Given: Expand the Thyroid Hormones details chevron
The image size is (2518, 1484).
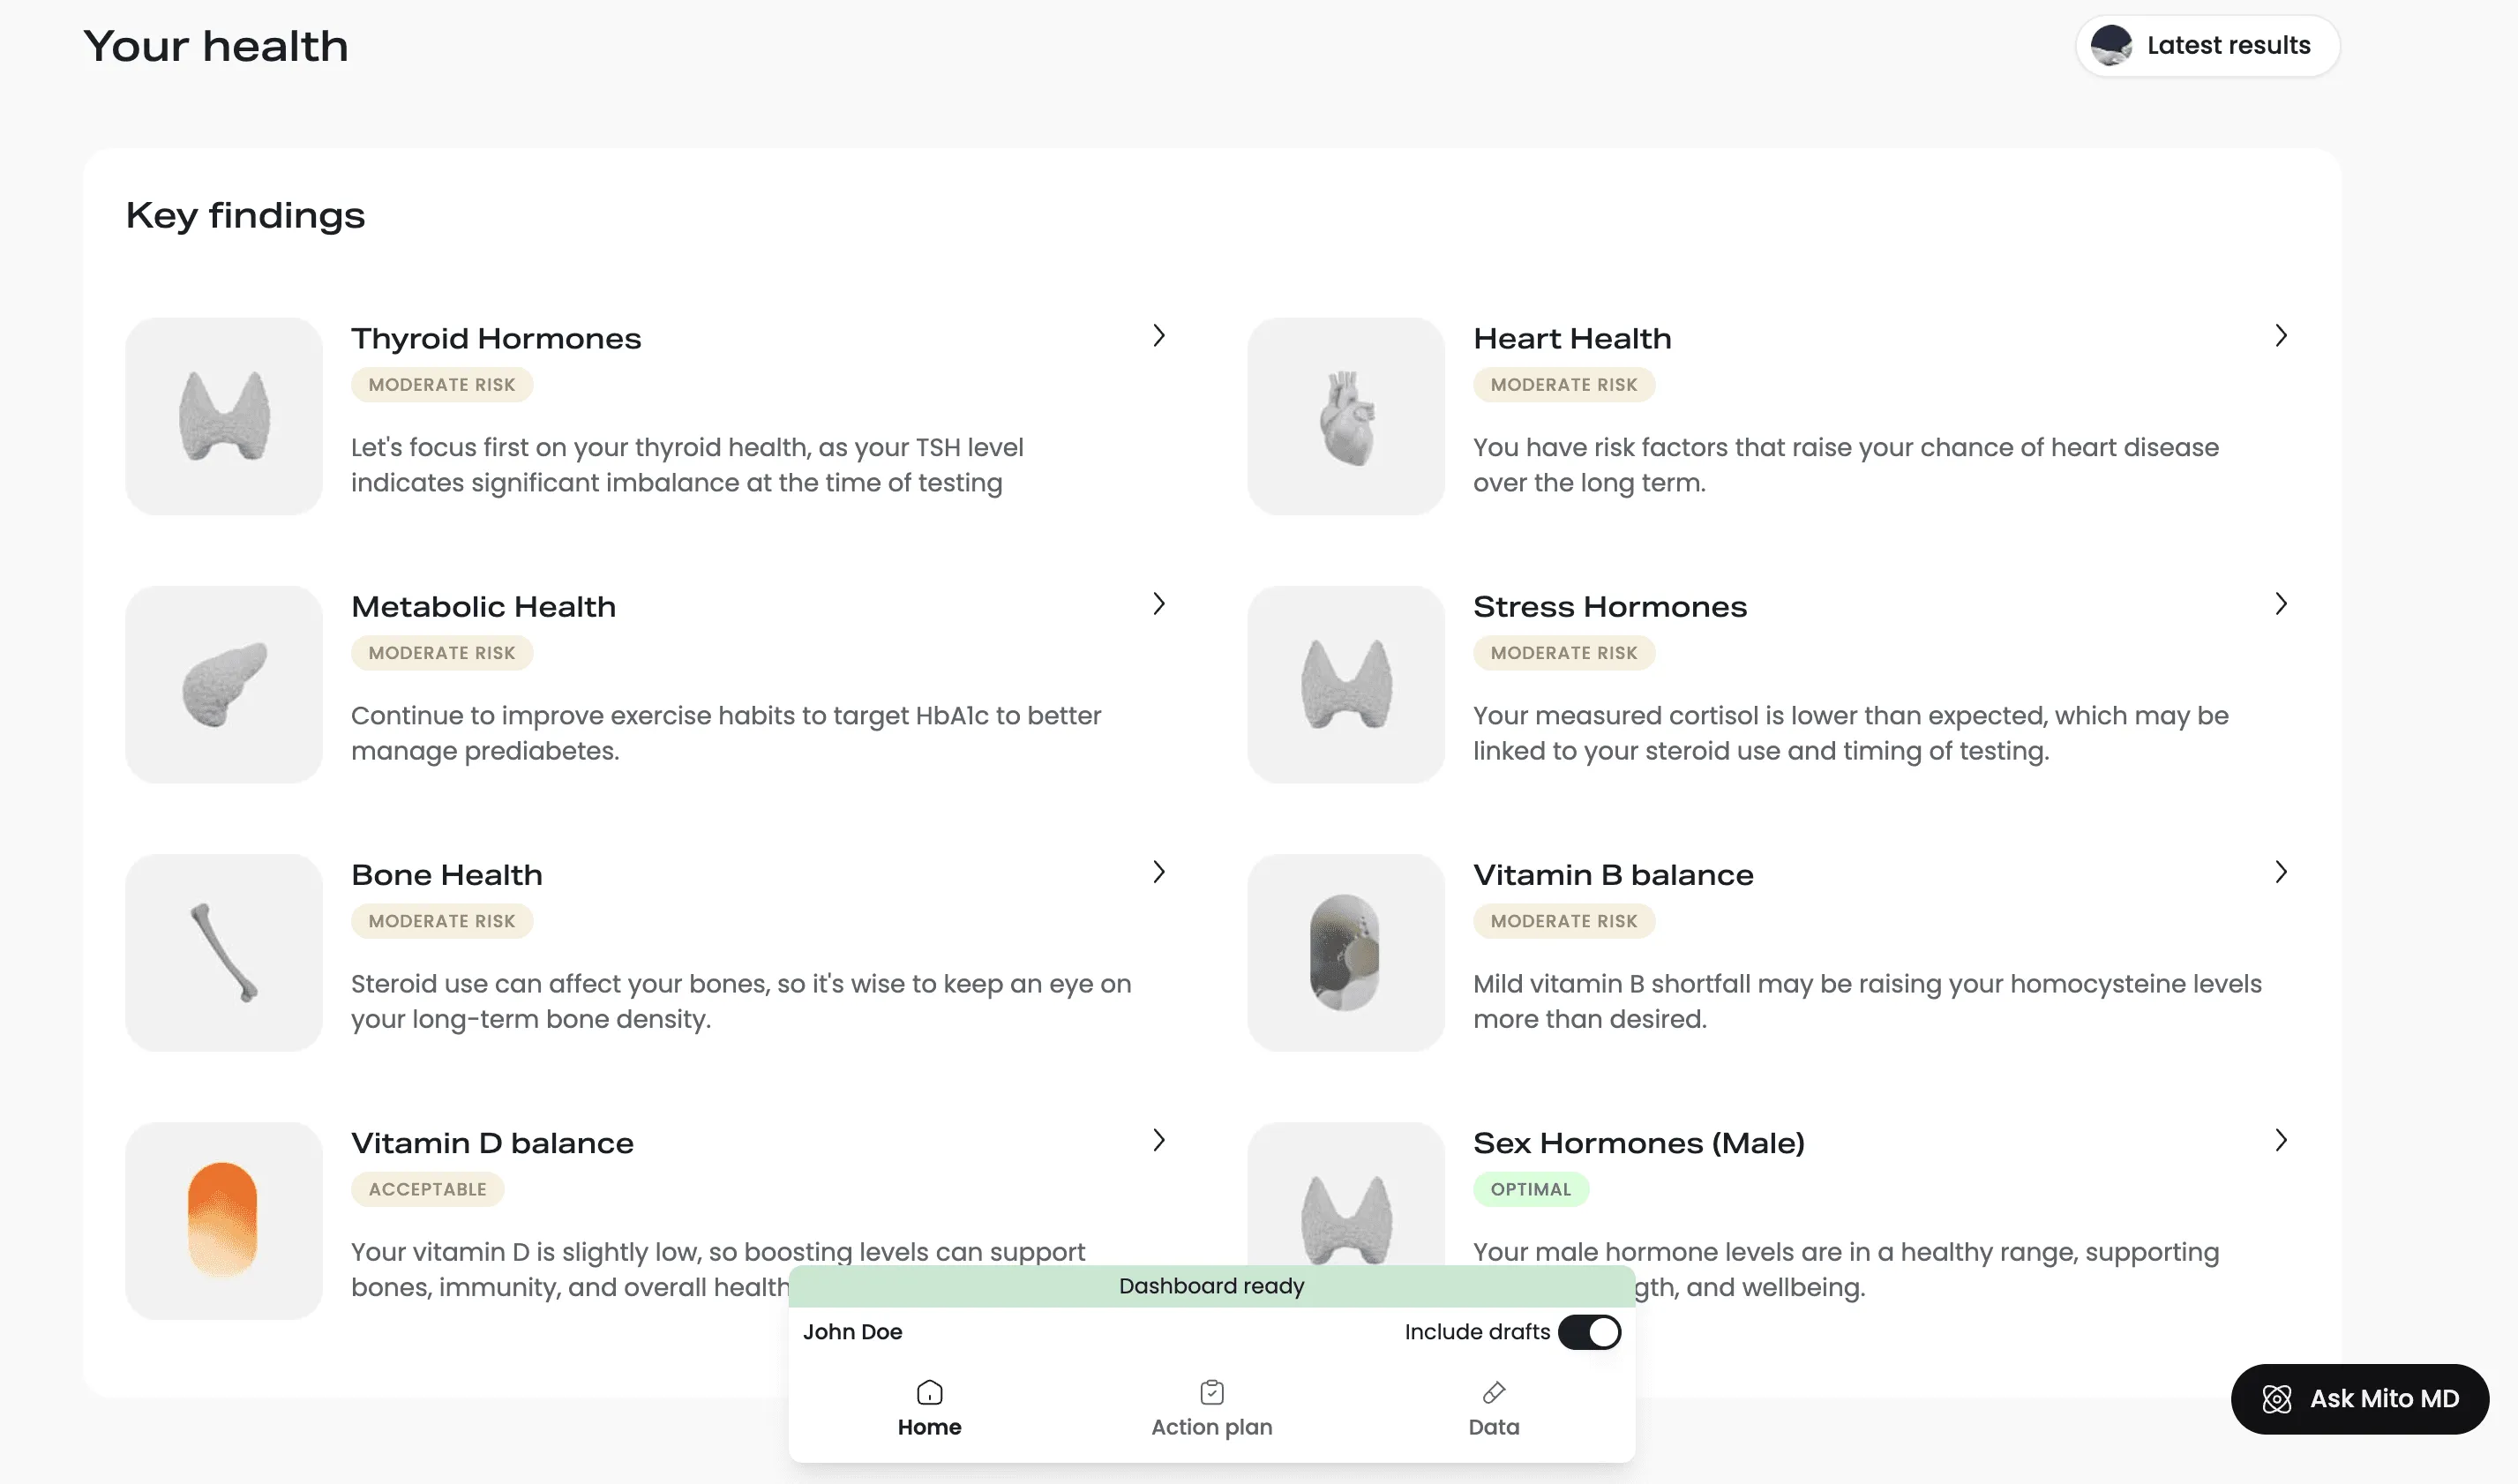Looking at the screenshot, I should (1158, 337).
